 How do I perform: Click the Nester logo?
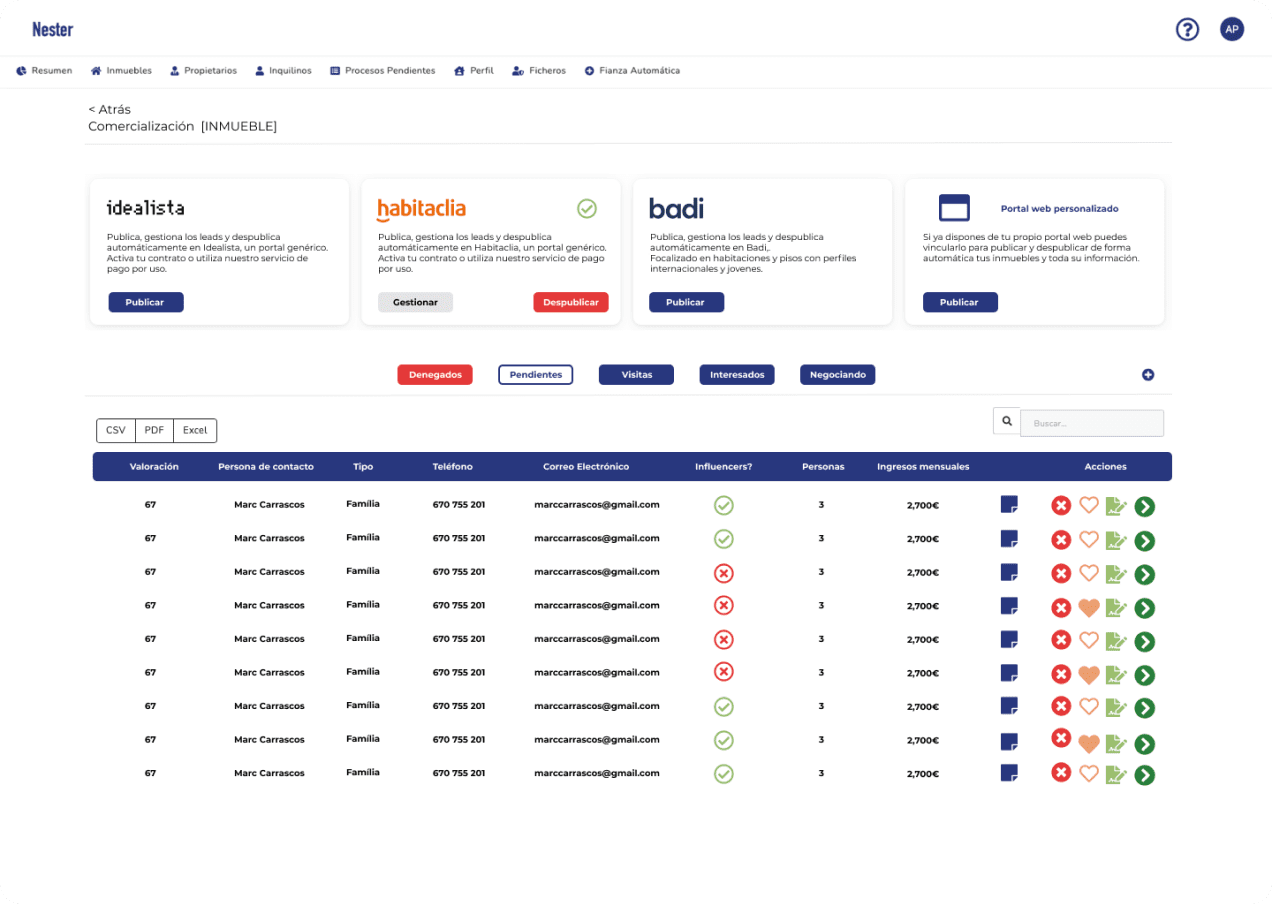[52, 29]
